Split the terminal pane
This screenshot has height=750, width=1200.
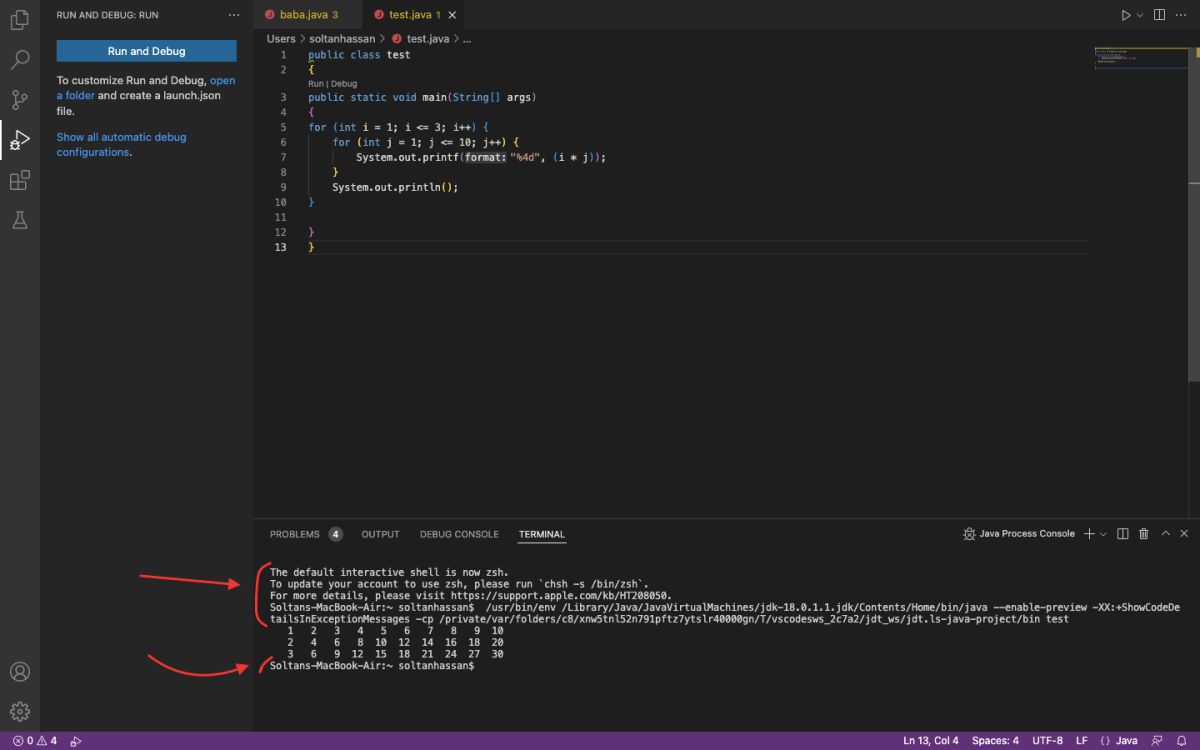[x=1122, y=534]
